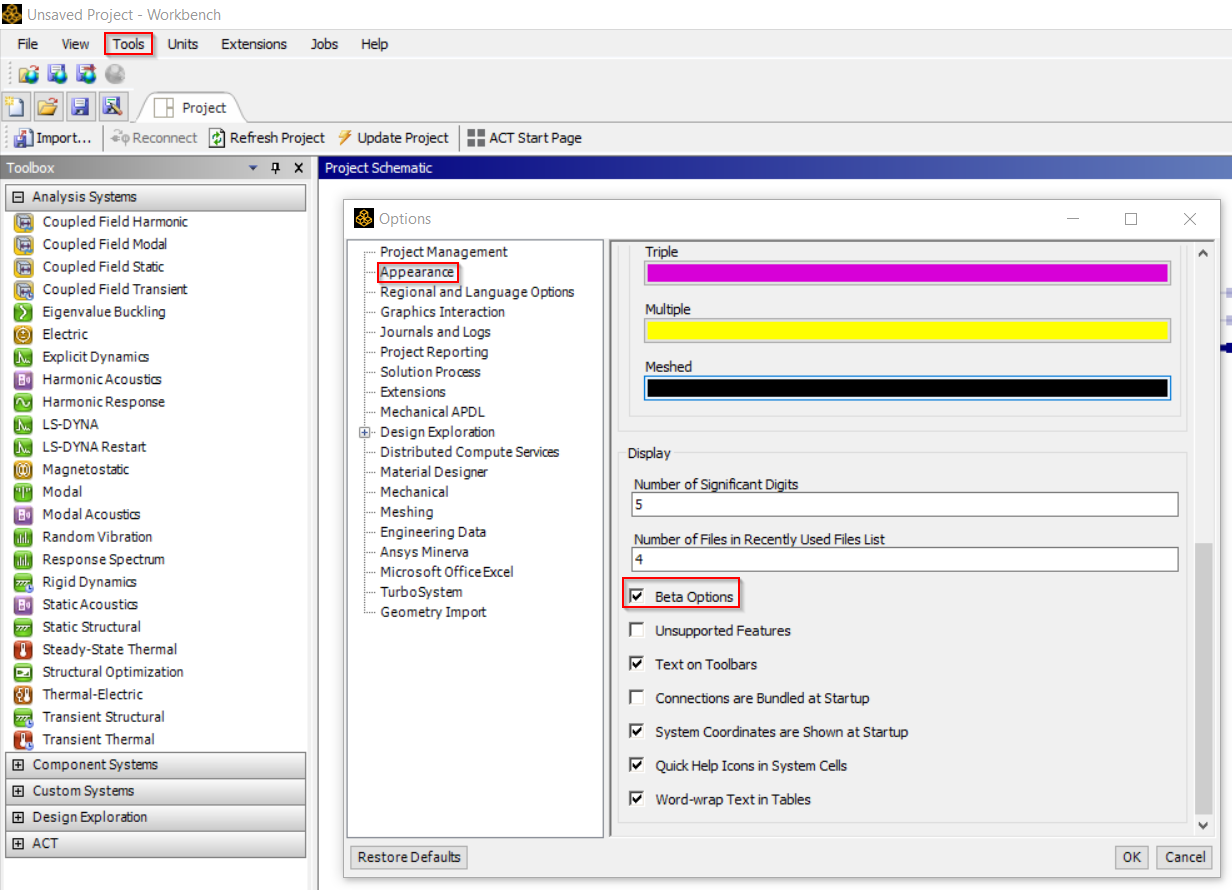Open the File menu
This screenshot has height=890, width=1232.
click(28, 44)
